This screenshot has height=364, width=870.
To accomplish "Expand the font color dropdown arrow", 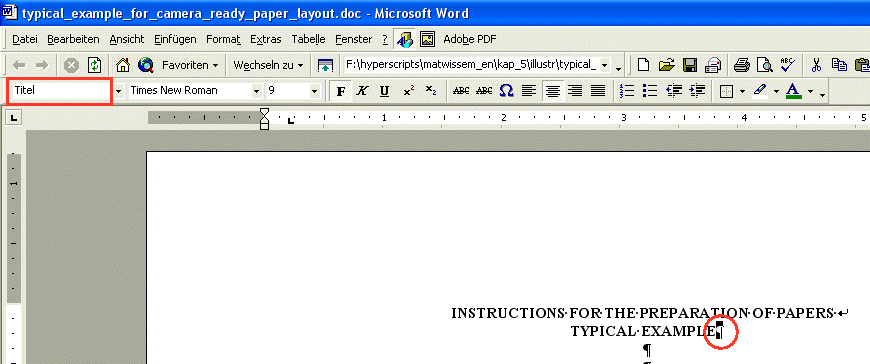I will click(810, 92).
